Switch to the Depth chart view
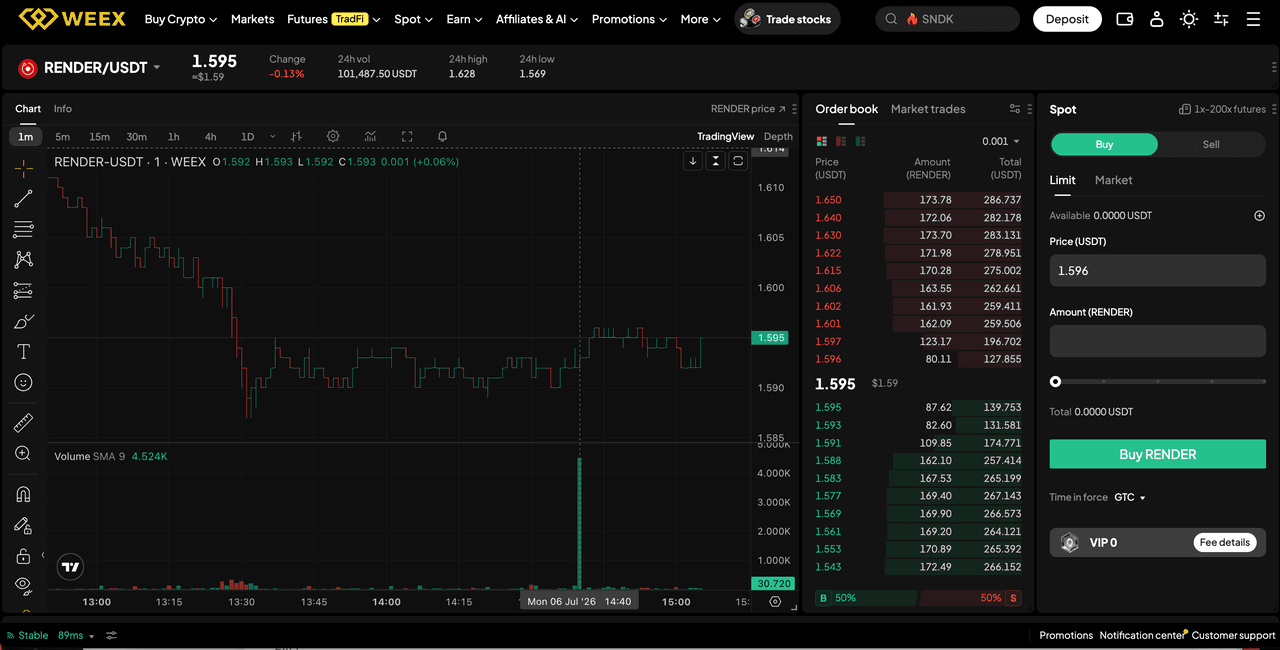This screenshot has width=1280, height=650. (778, 136)
